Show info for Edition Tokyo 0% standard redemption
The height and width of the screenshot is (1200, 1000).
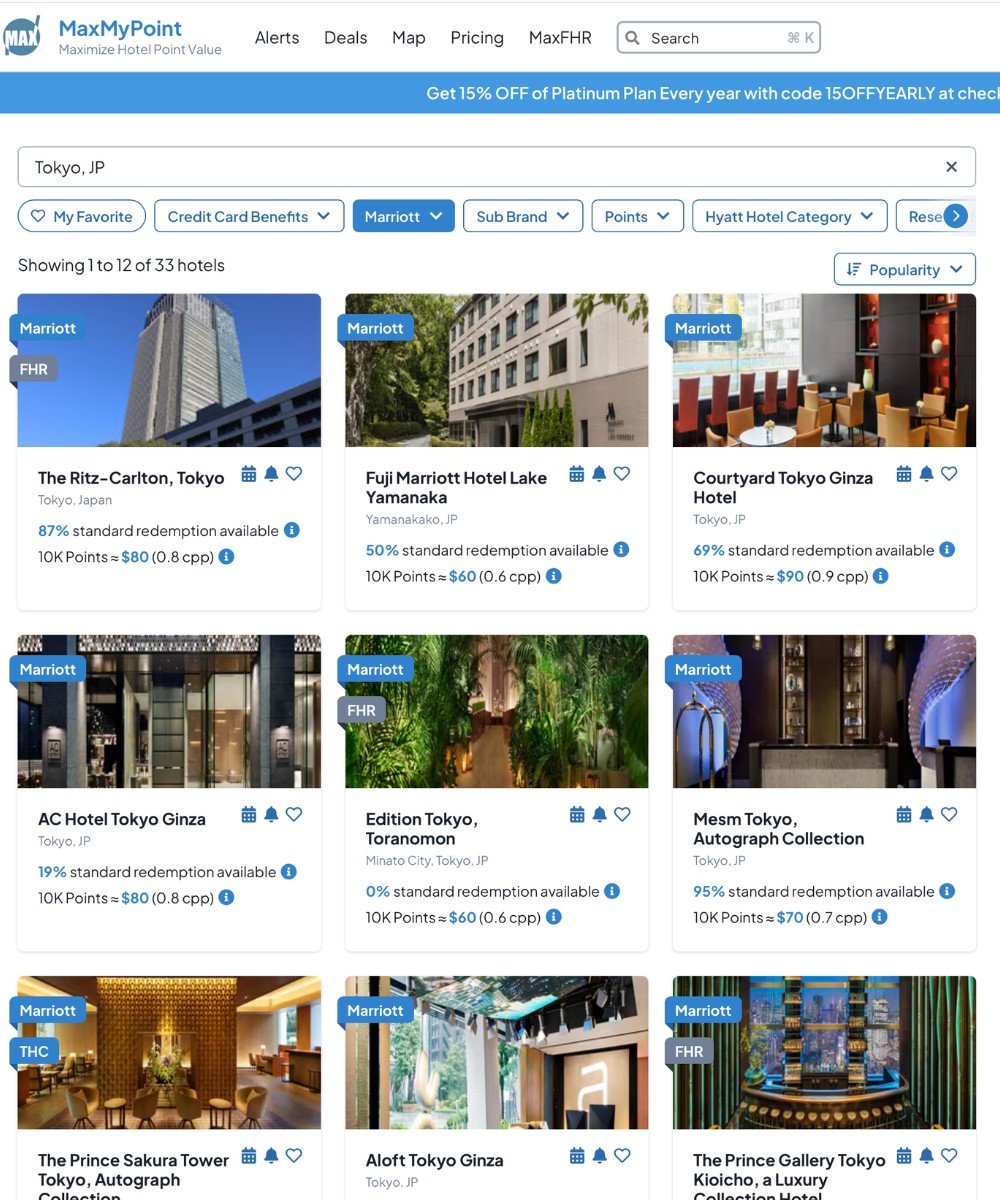pyautogui.click(x=612, y=891)
